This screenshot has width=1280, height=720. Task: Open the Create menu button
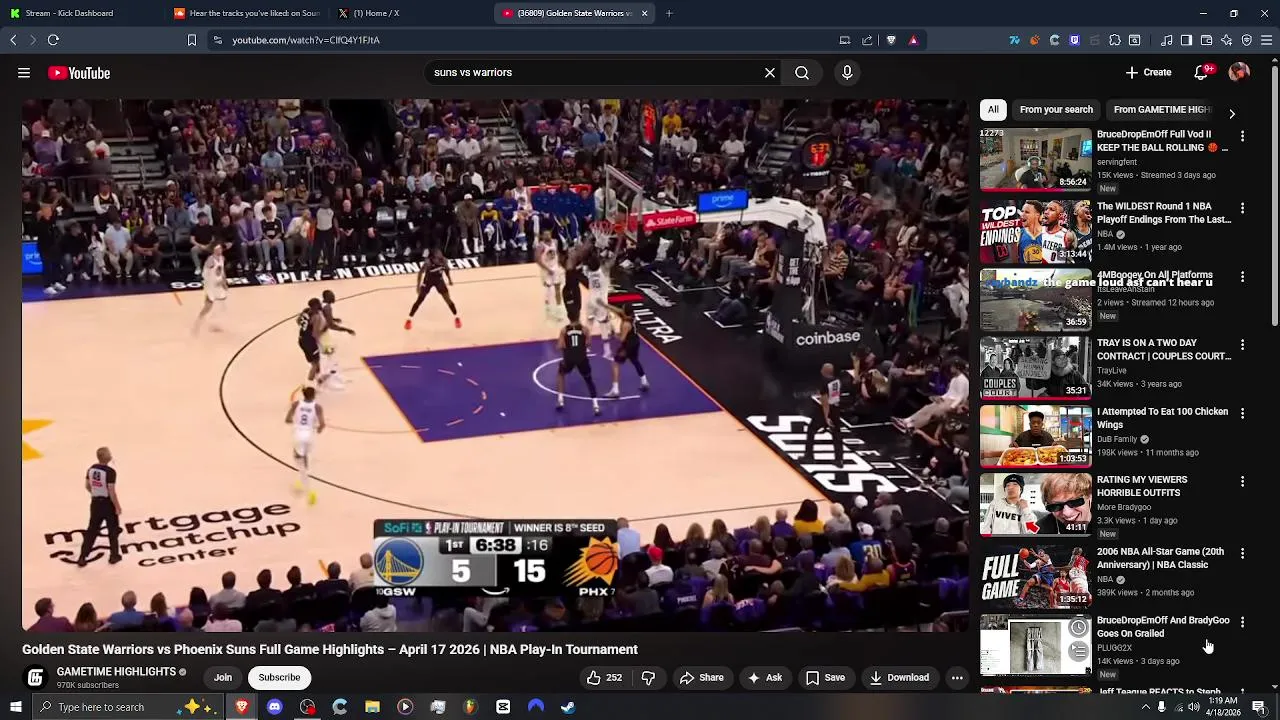click(x=1148, y=72)
